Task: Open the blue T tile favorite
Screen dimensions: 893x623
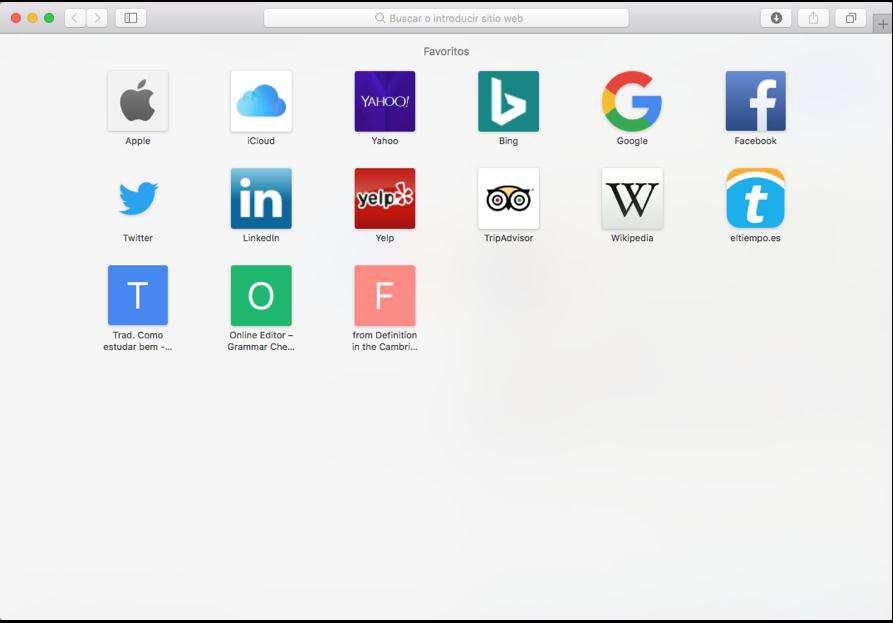Action: point(138,296)
